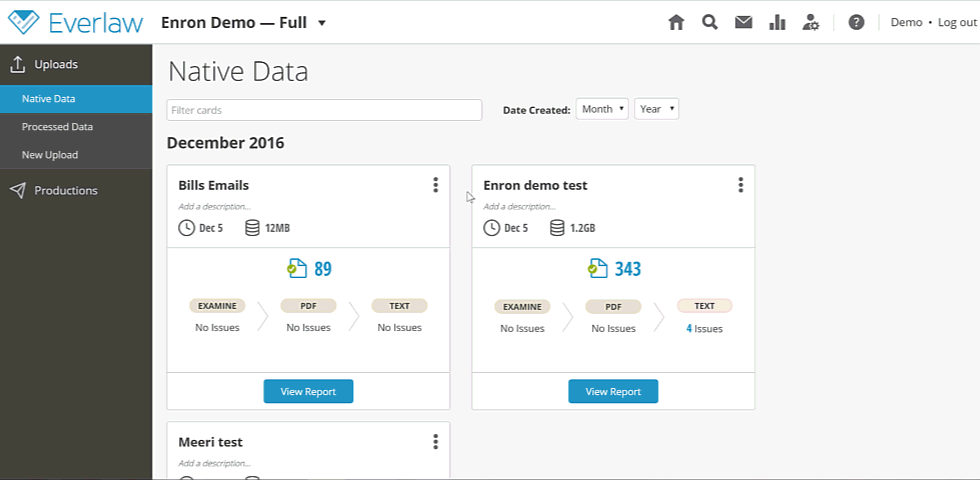Open the analytics bar chart icon

click(x=777, y=22)
